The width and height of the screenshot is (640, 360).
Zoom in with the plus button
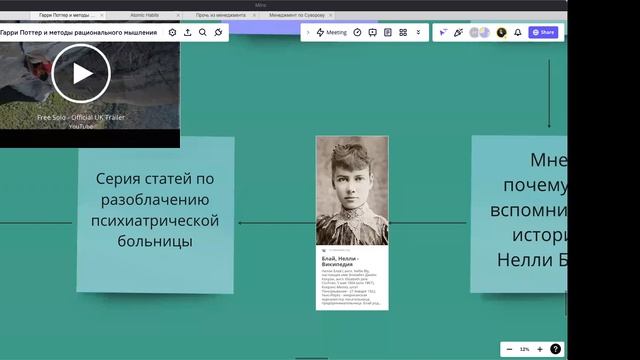pyautogui.click(x=540, y=349)
